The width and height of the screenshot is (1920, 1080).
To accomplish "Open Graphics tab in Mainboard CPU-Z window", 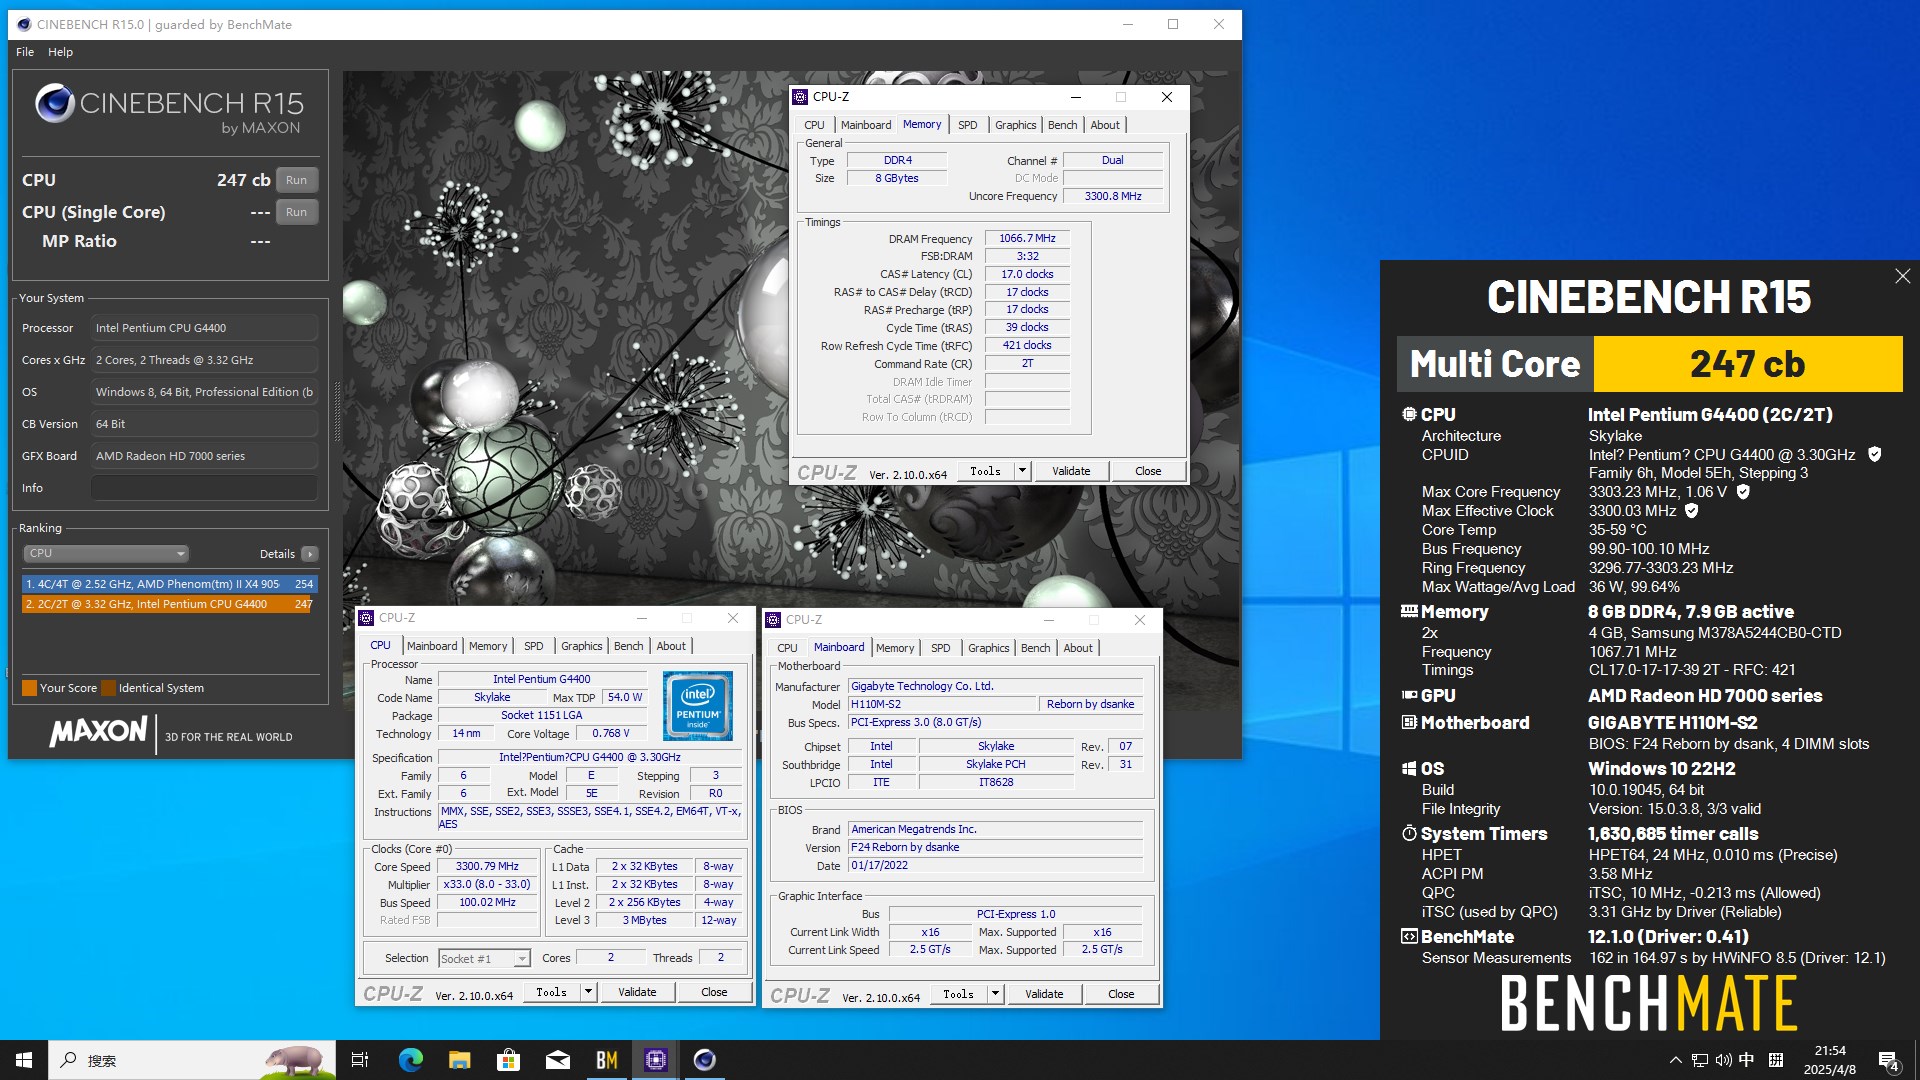I will coord(988,648).
